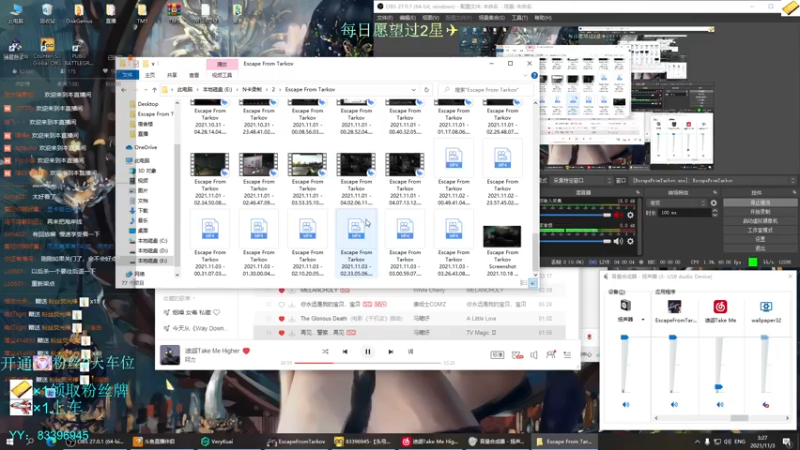Screen dimensions: 800x450
Task: Refresh the Escape From Tarkov folder
Action: 427,90
